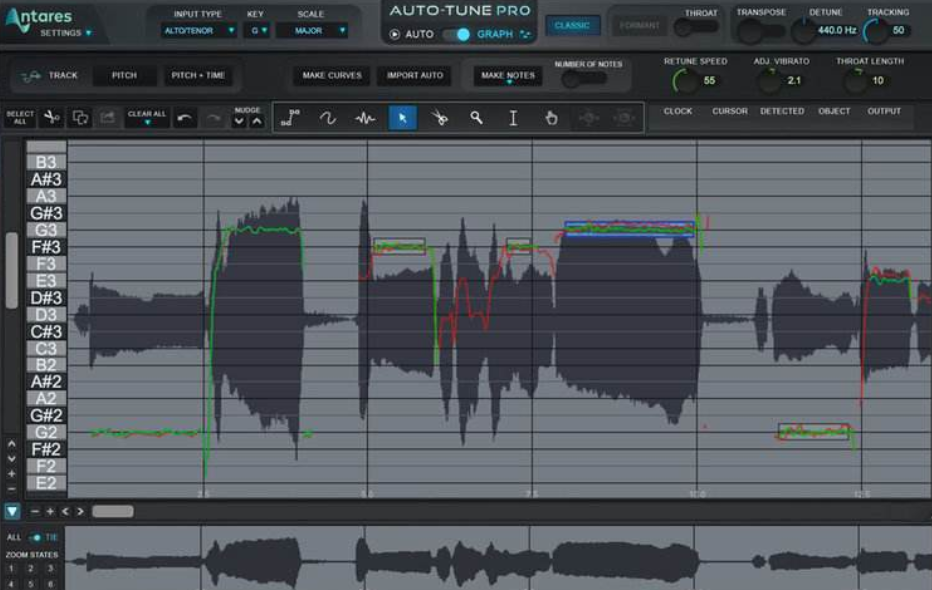Click the Import Auto button

[415, 75]
